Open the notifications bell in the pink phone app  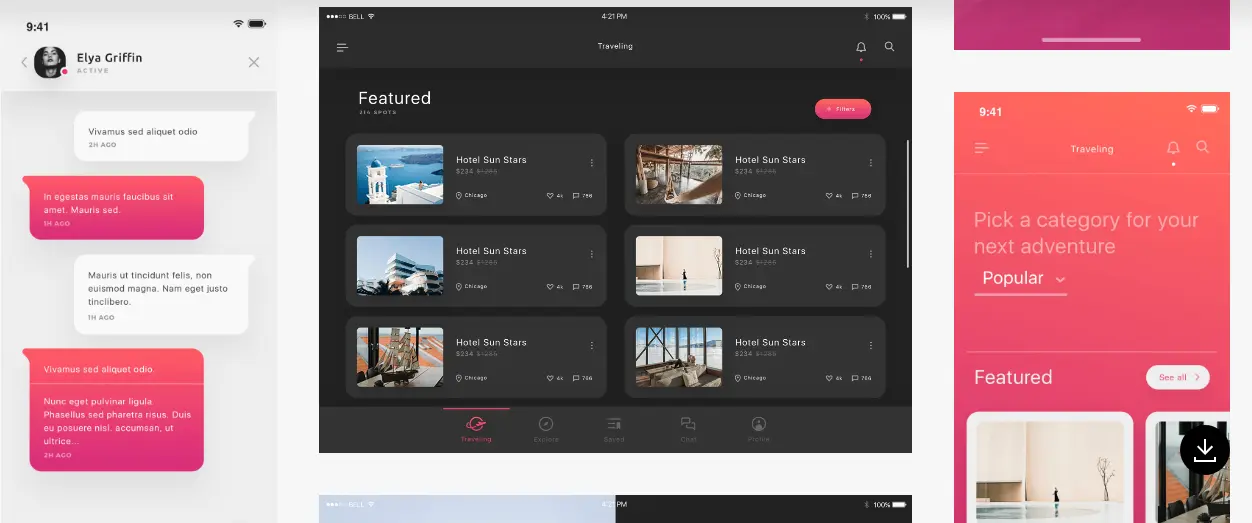(x=1173, y=148)
